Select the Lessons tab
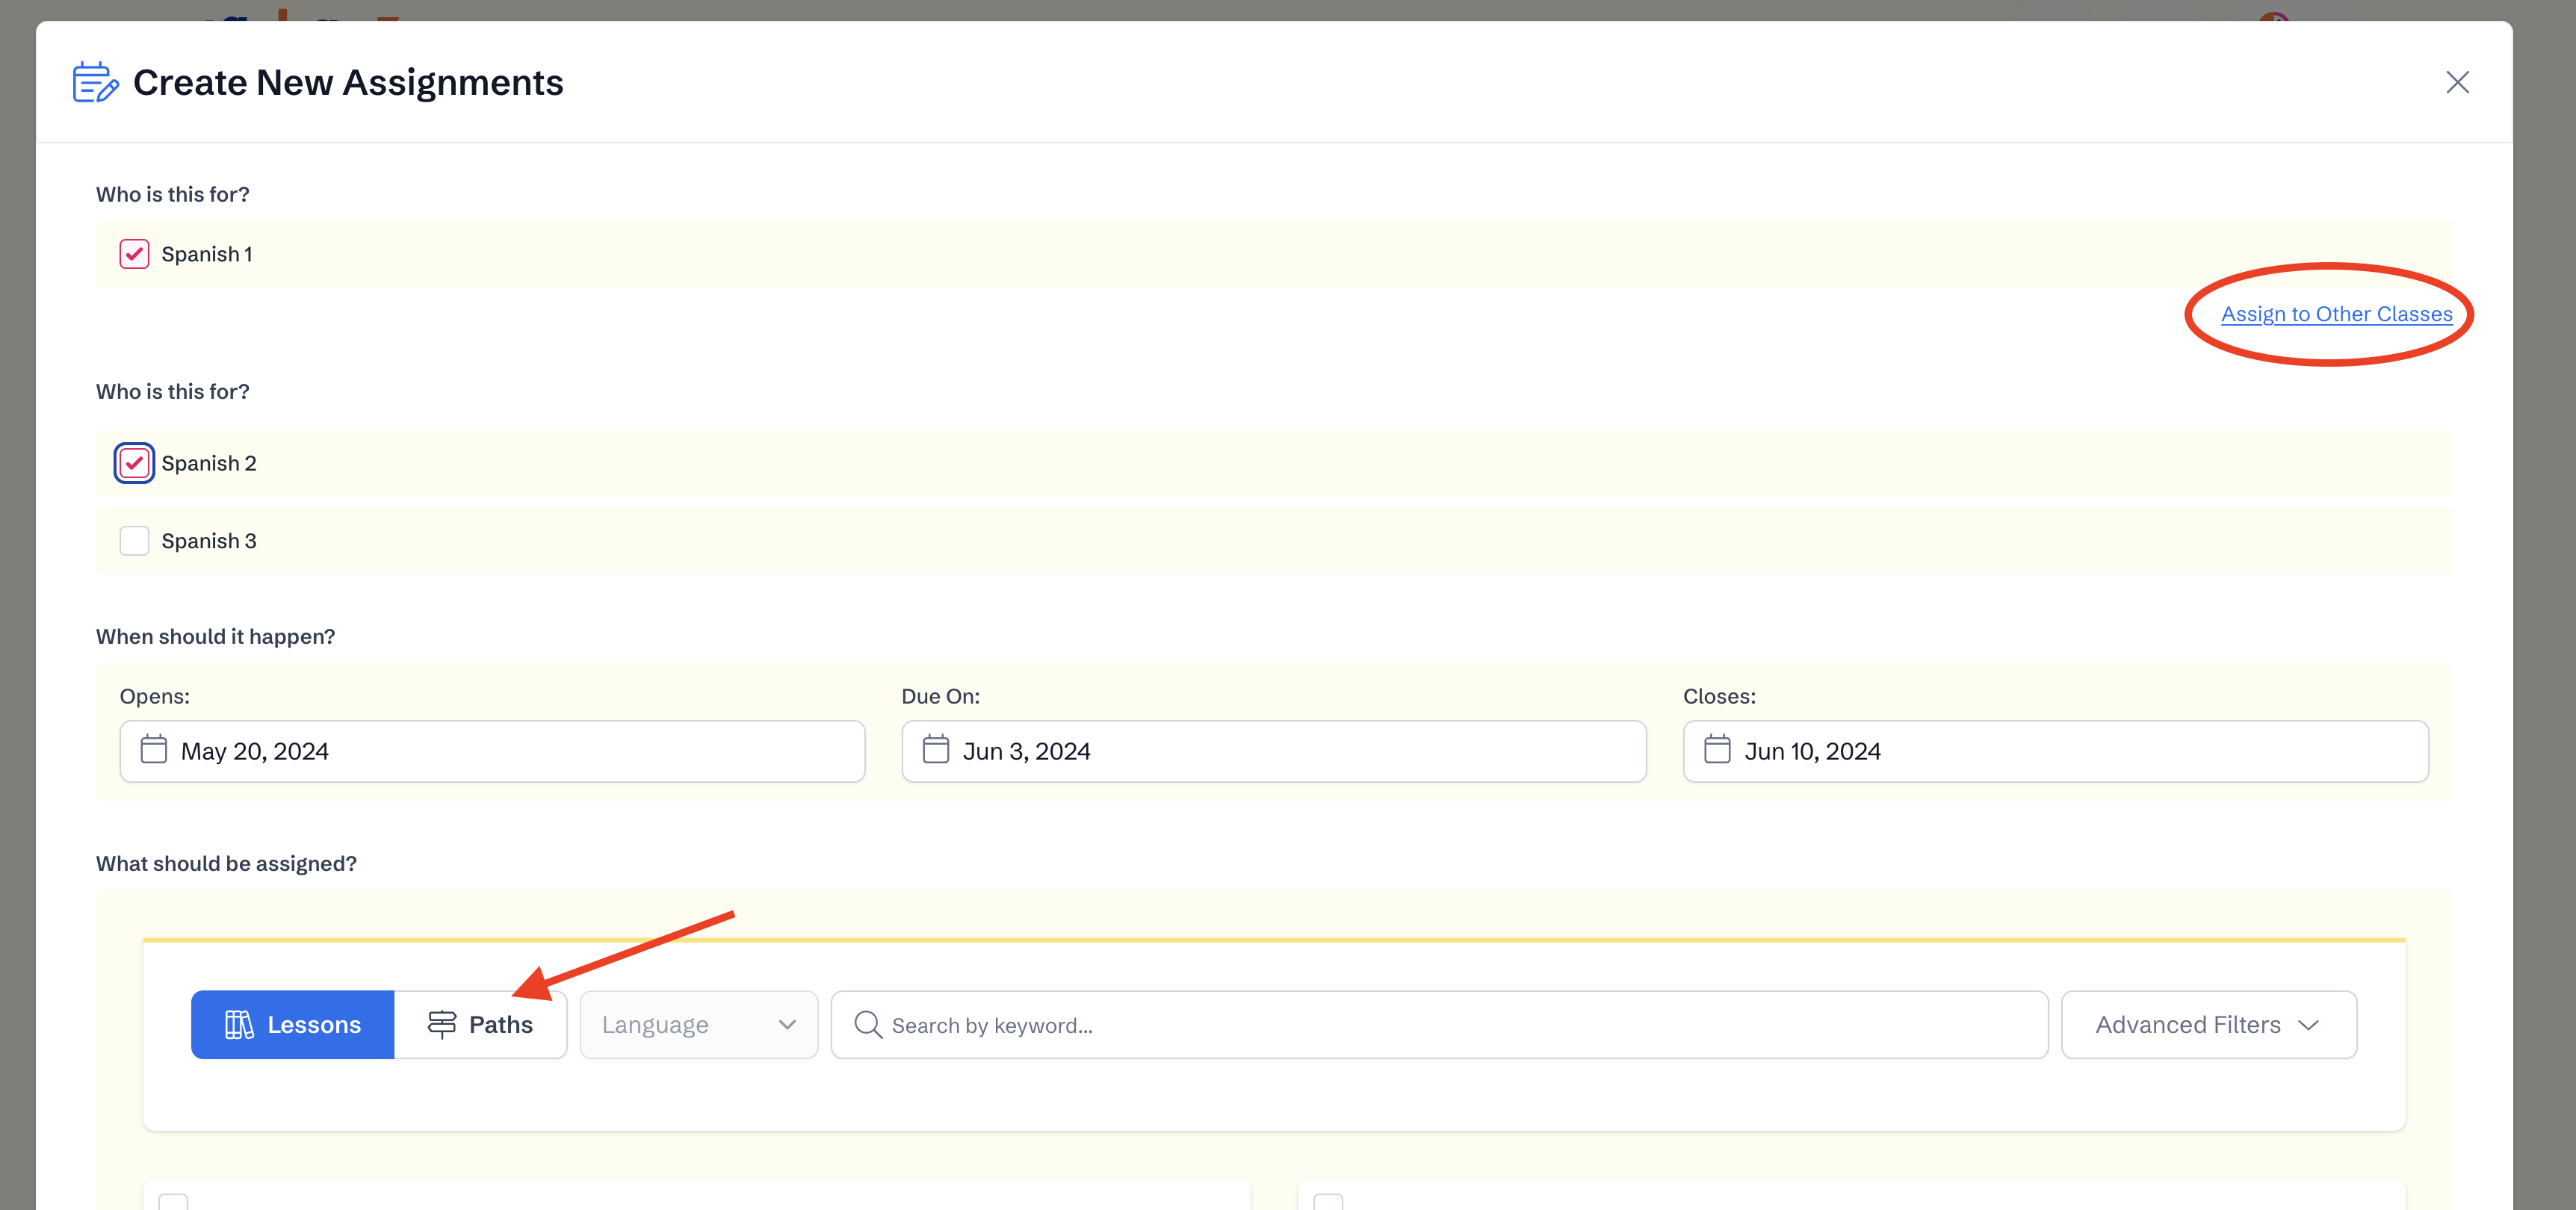 click(293, 1025)
